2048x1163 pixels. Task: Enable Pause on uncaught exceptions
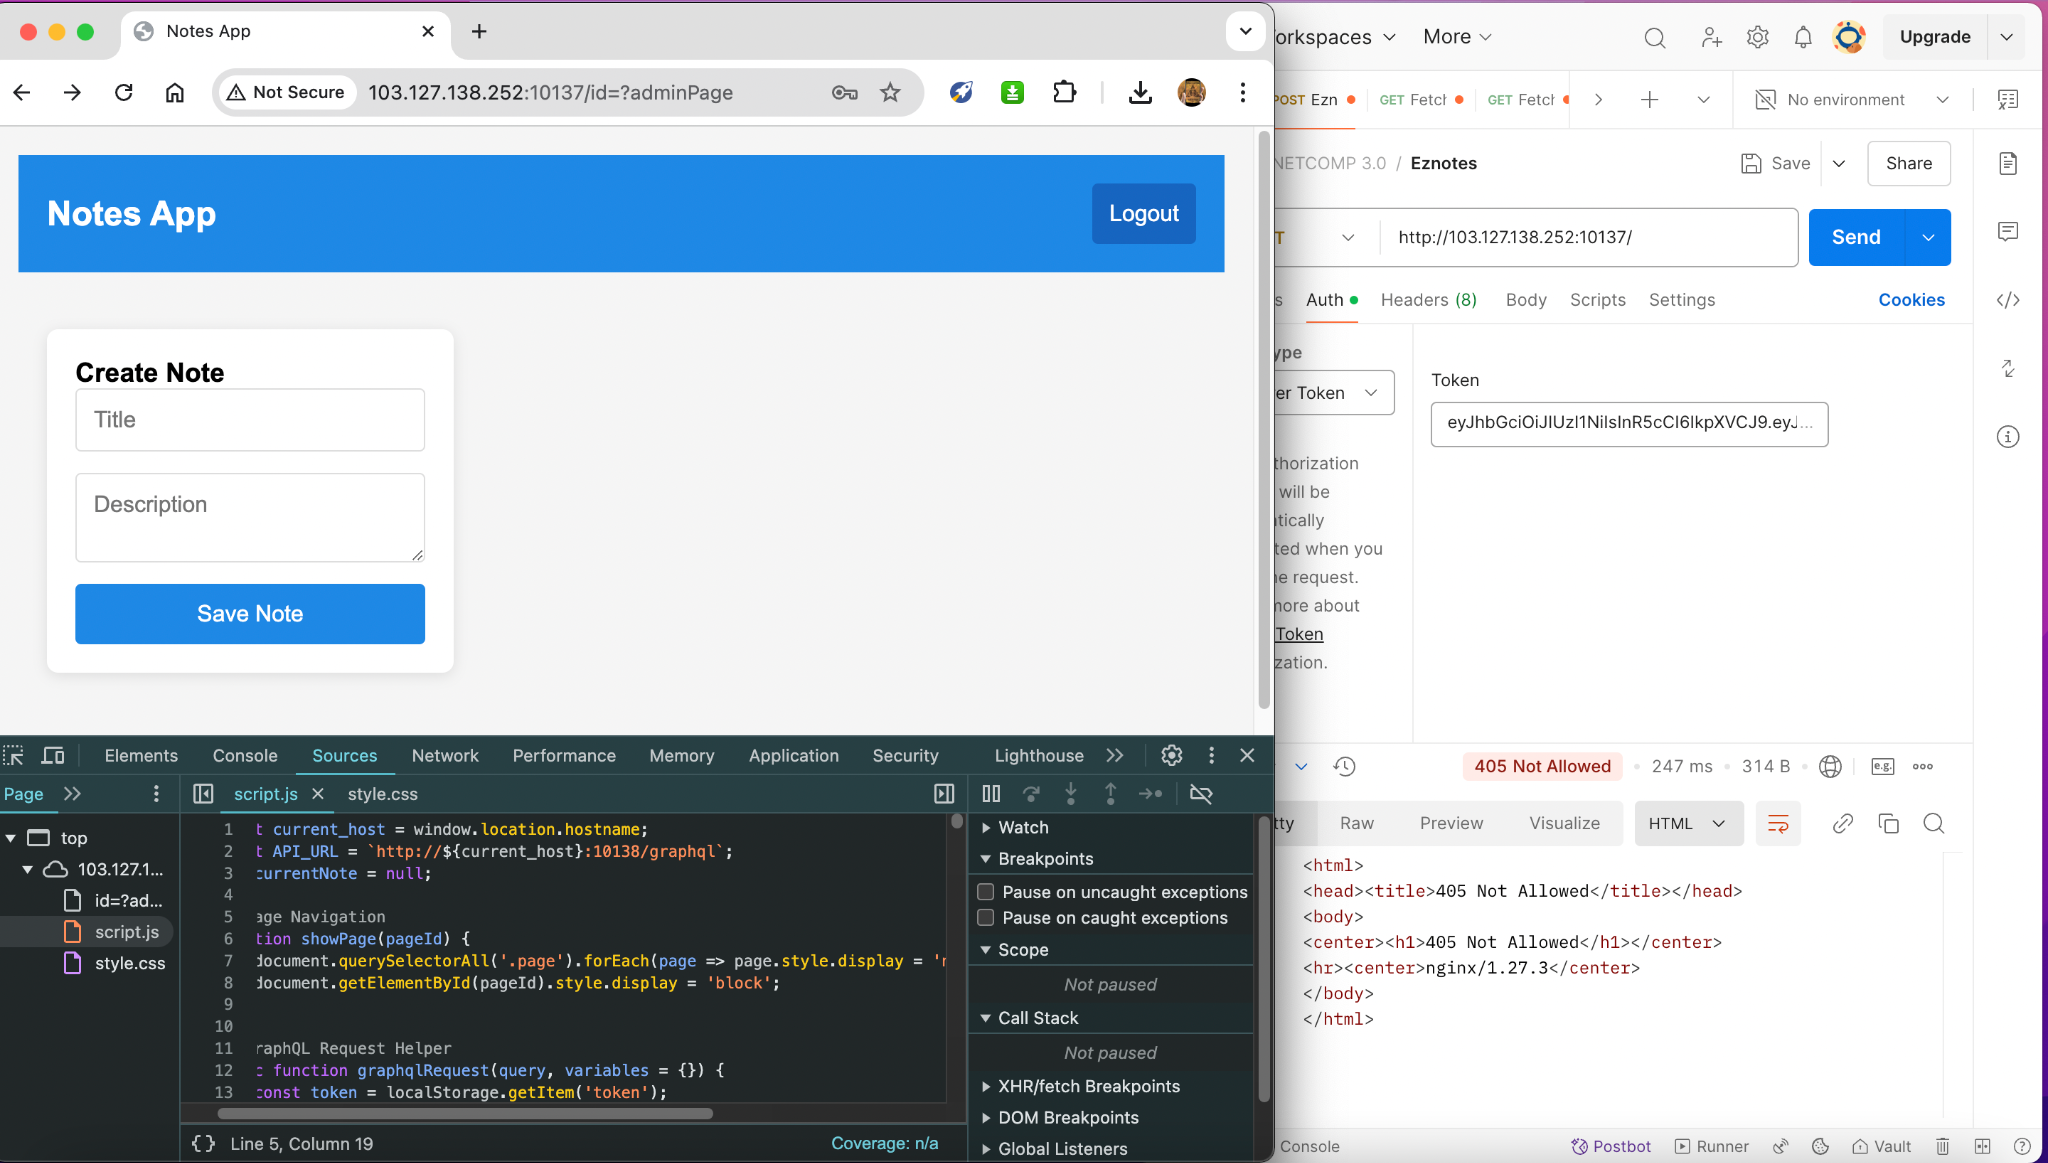(x=986, y=891)
